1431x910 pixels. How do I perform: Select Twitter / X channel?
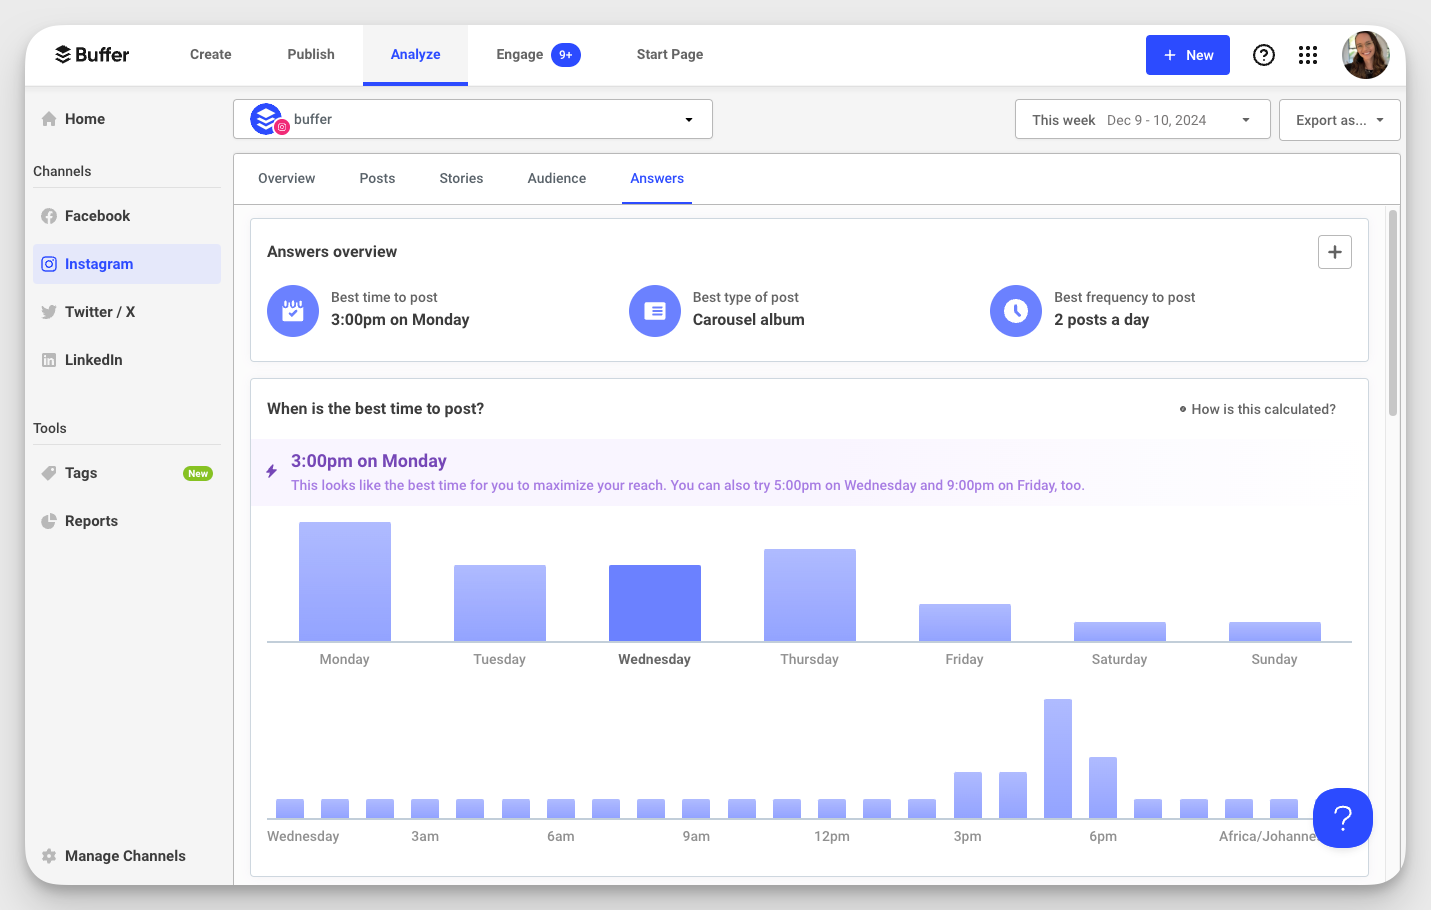[x=99, y=312]
